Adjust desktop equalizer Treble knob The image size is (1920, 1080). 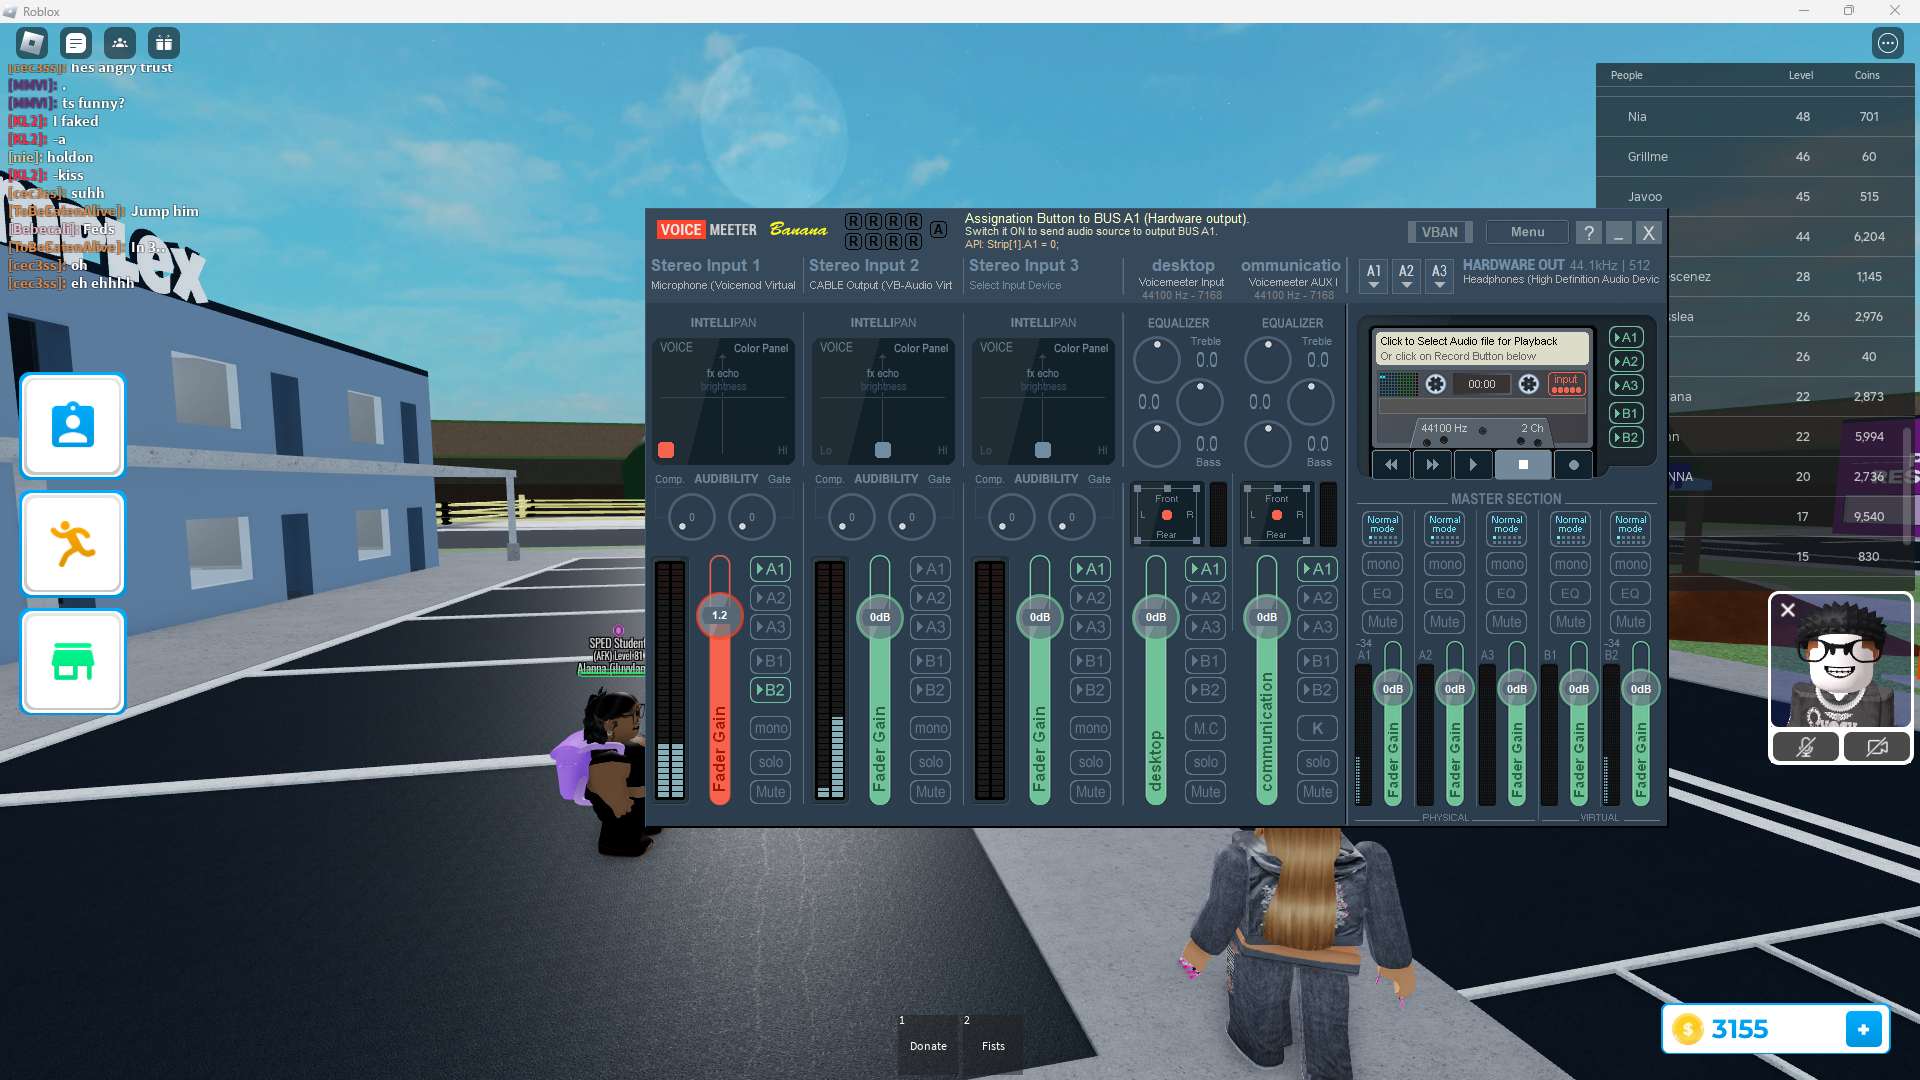(x=1157, y=361)
